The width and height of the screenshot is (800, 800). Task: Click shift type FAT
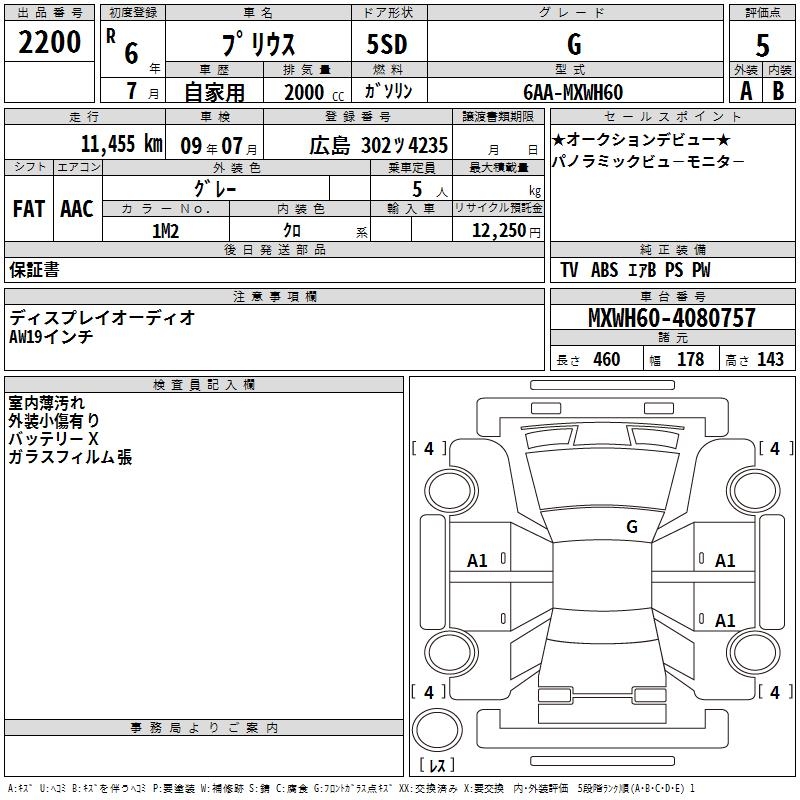(x=29, y=209)
